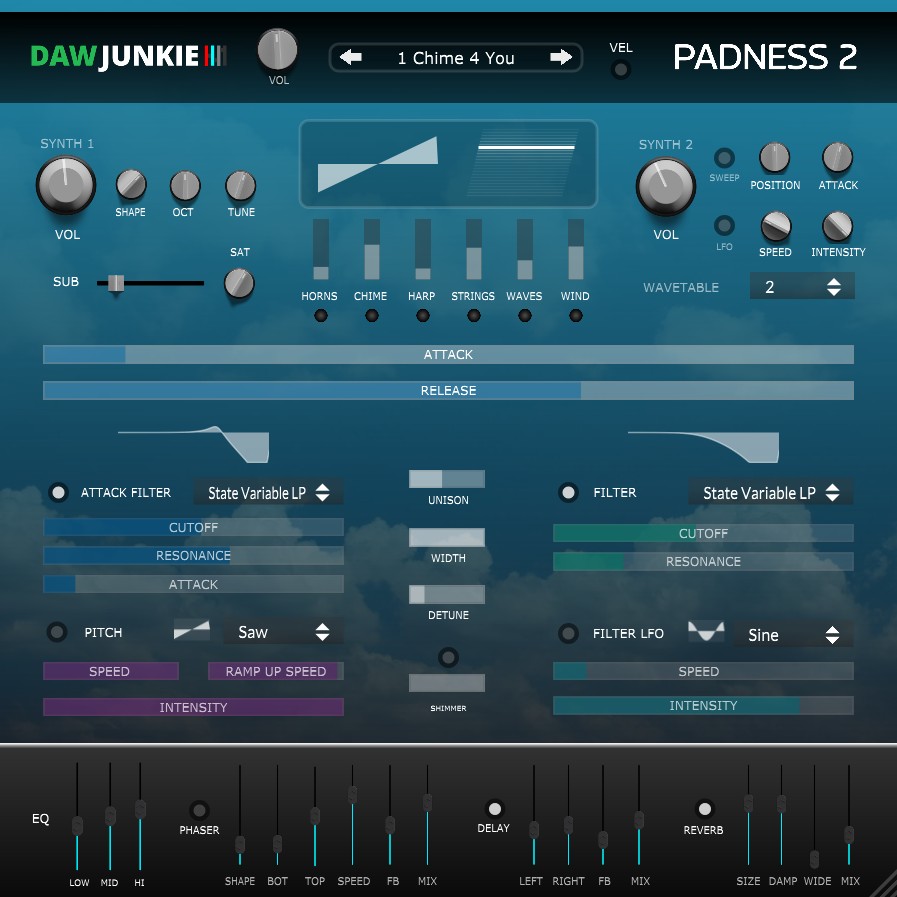Toggle the VEL velocity button
897x897 pixels.
click(620, 68)
